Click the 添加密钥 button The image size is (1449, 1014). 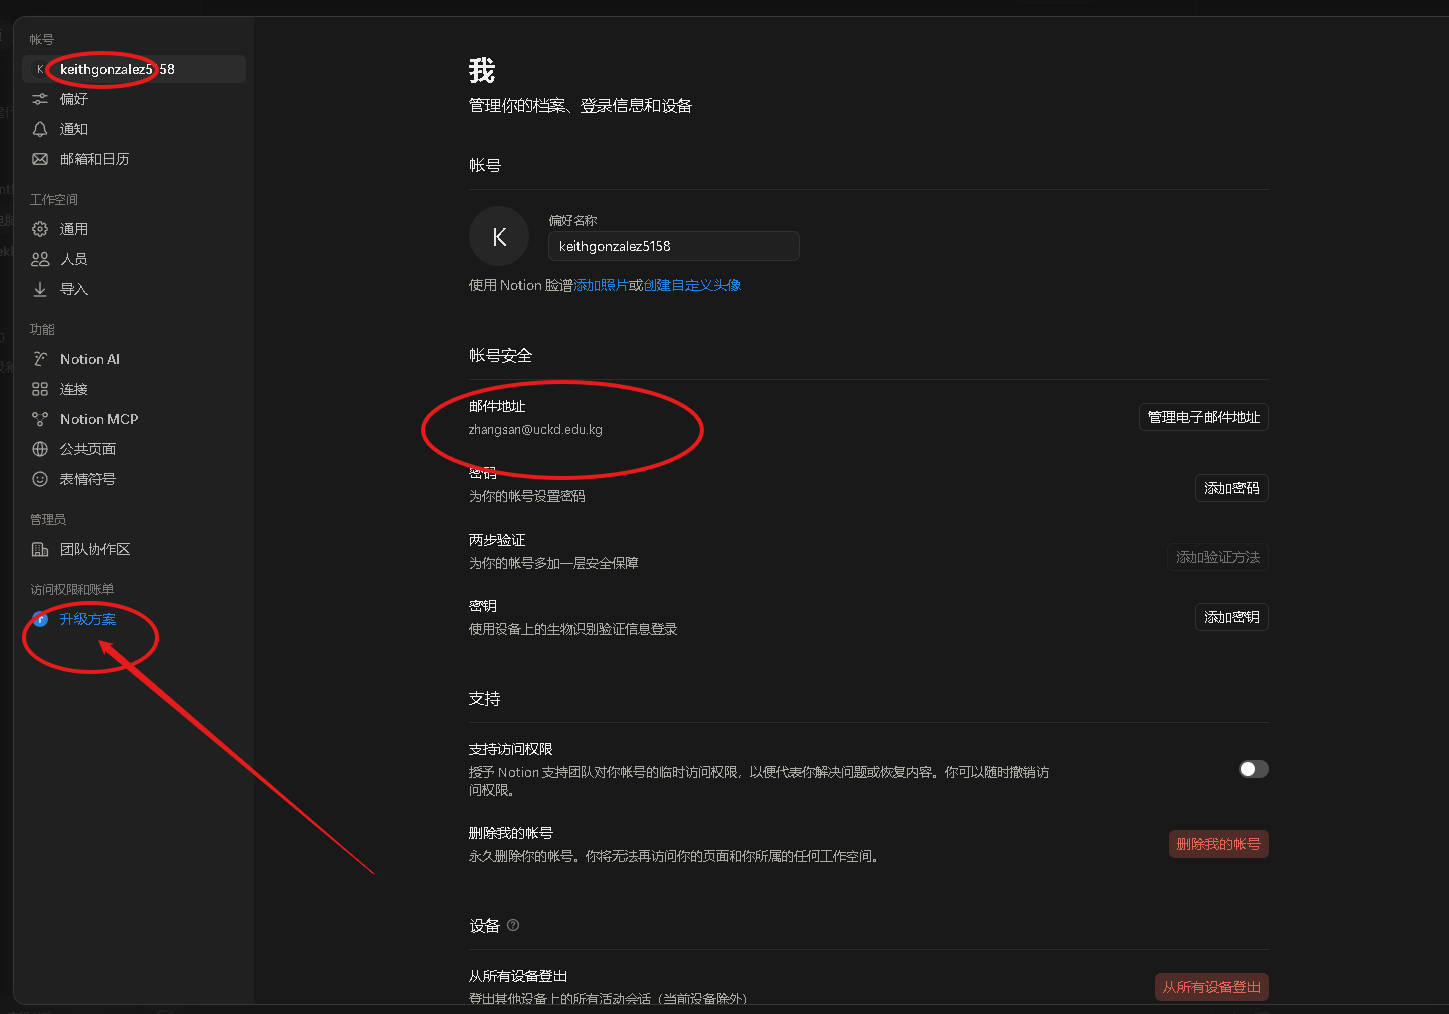click(1232, 617)
